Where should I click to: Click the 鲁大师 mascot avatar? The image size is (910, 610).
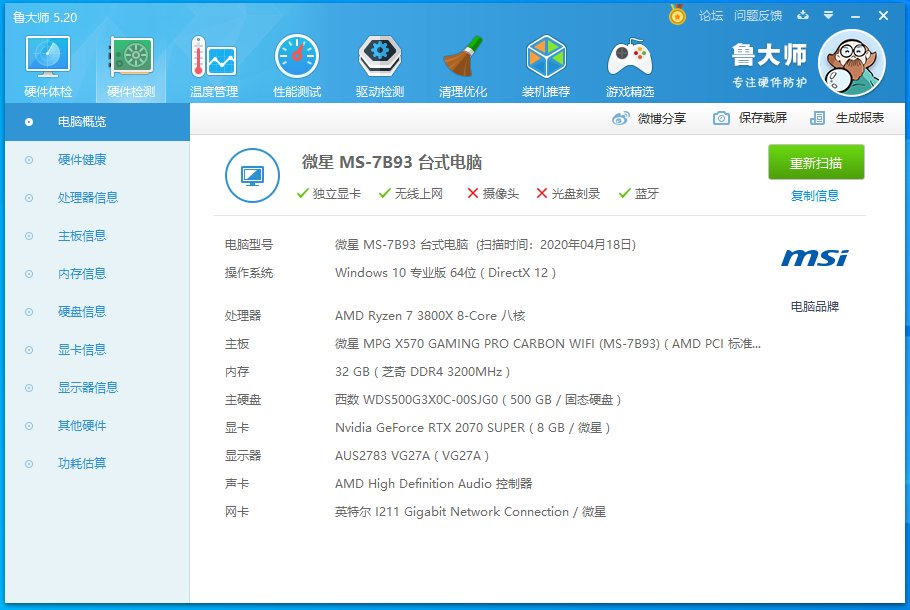pos(852,62)
